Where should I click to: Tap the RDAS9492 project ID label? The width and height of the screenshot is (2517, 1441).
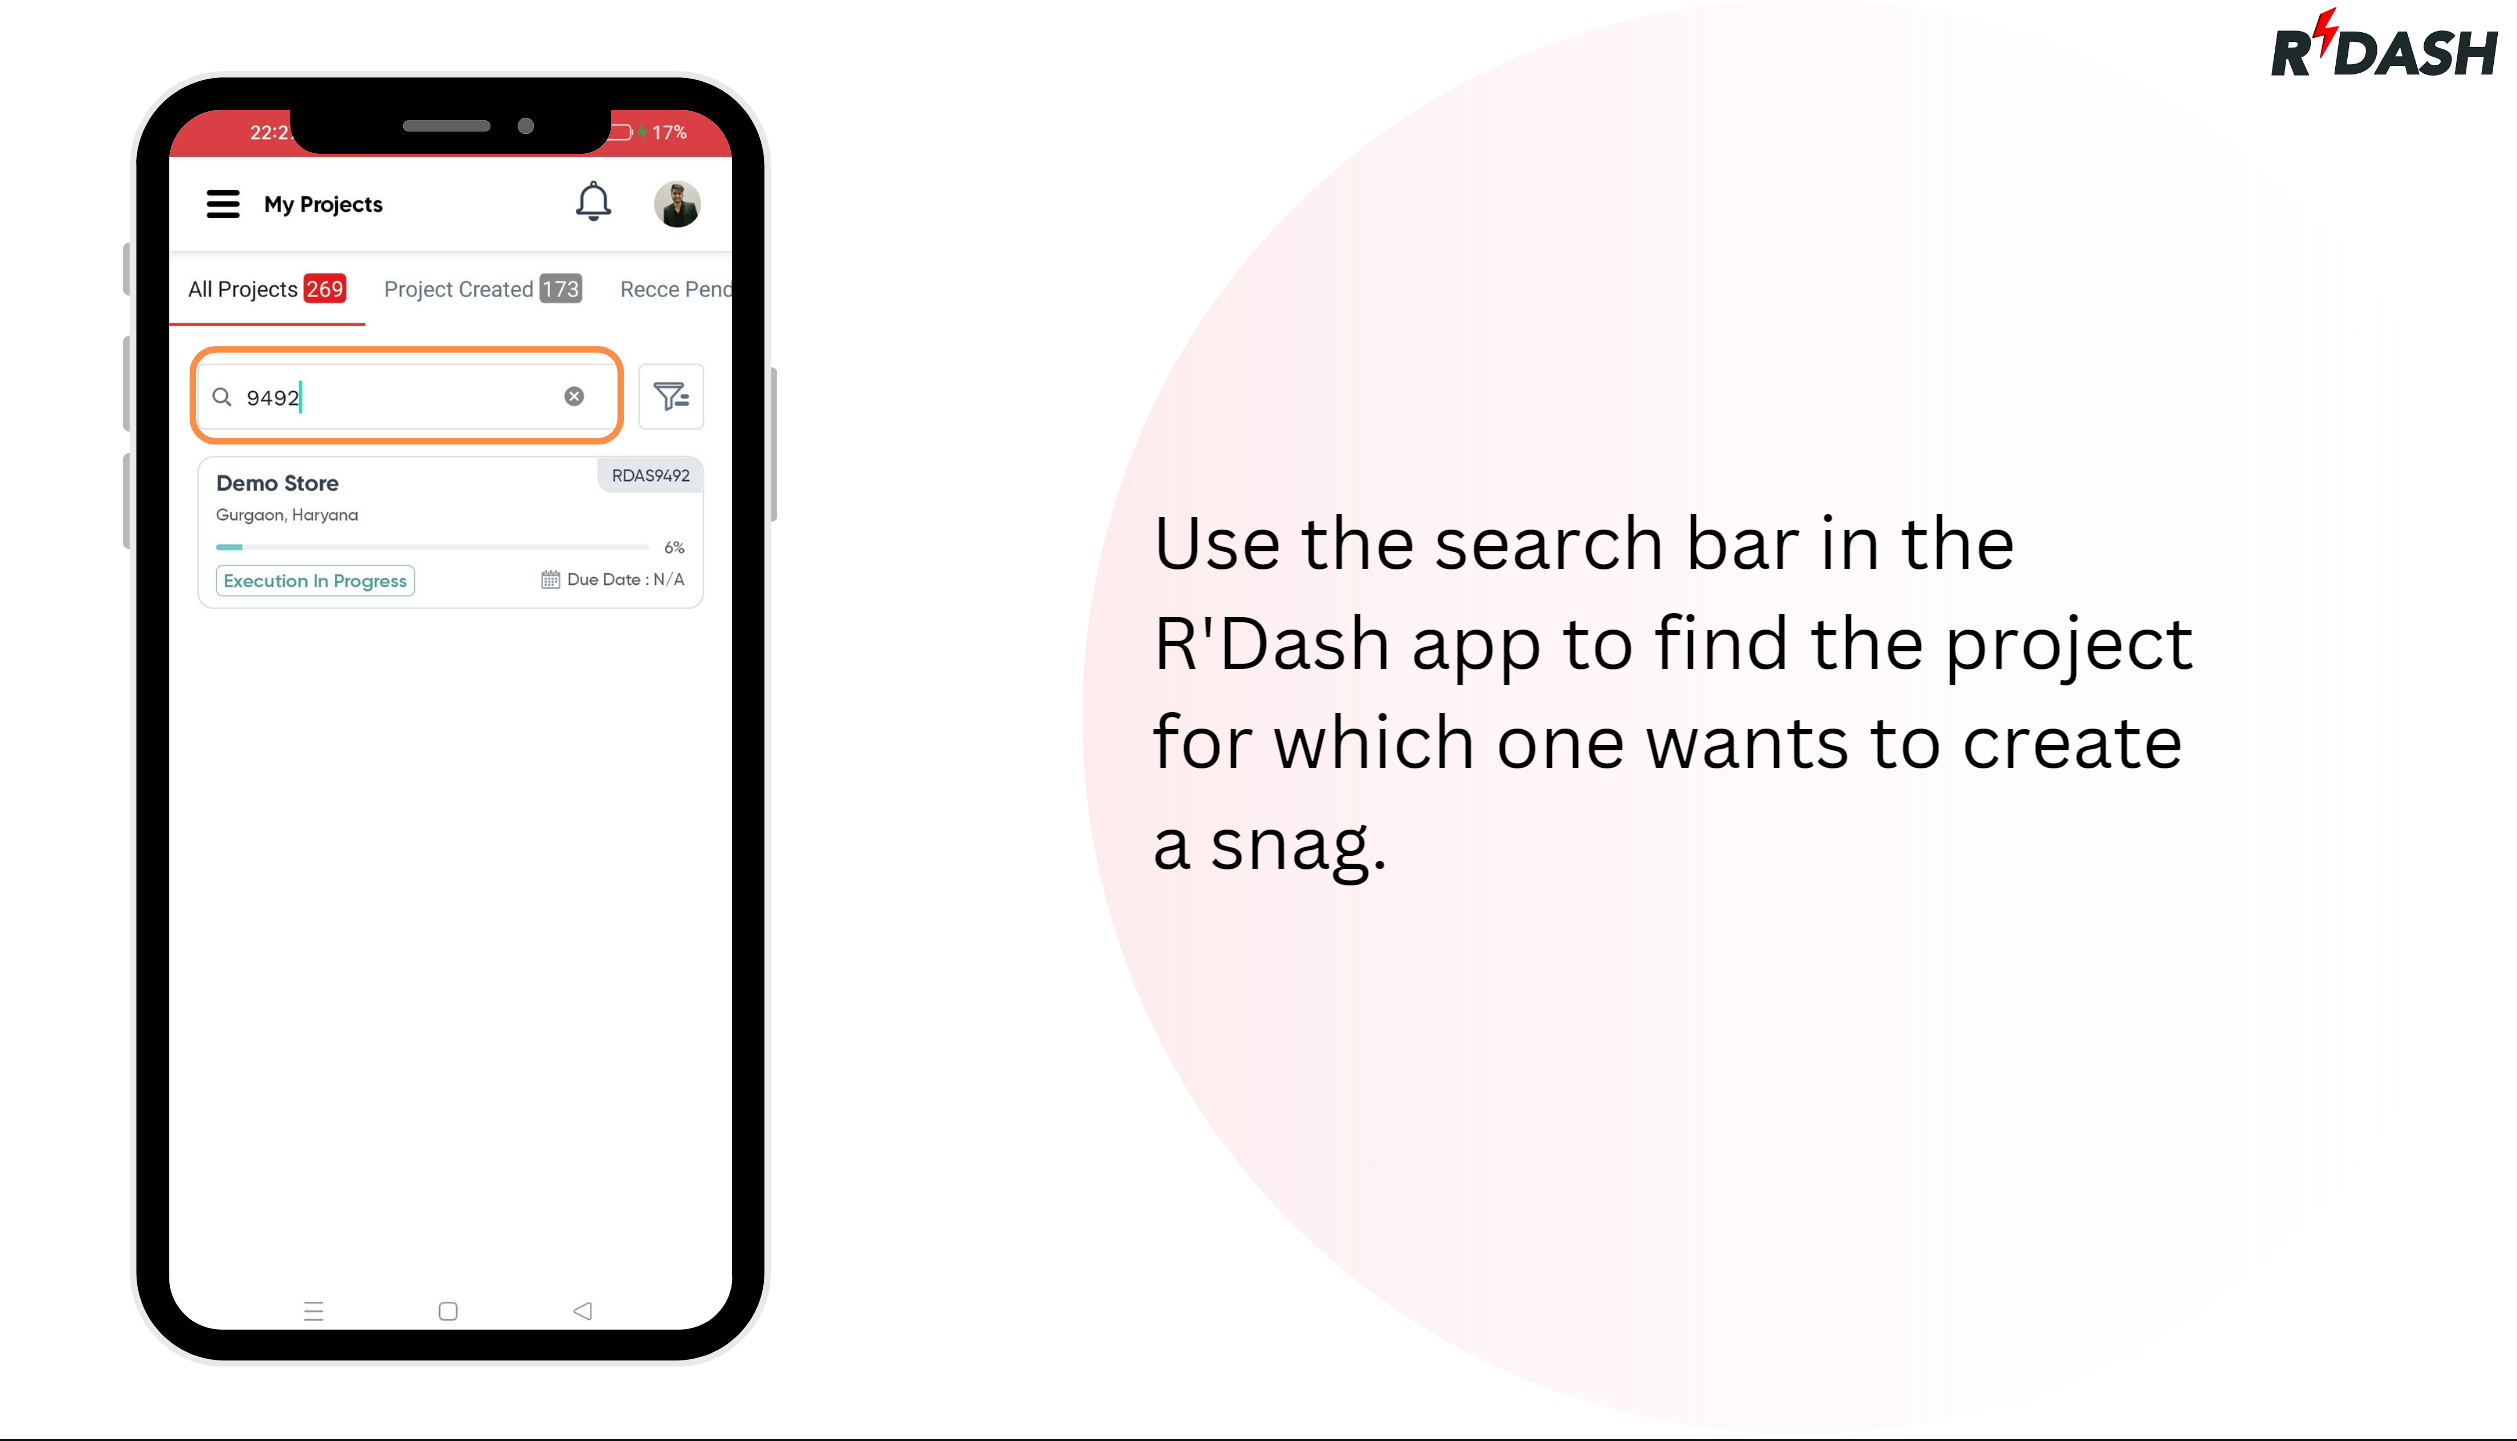coord(650,475)
